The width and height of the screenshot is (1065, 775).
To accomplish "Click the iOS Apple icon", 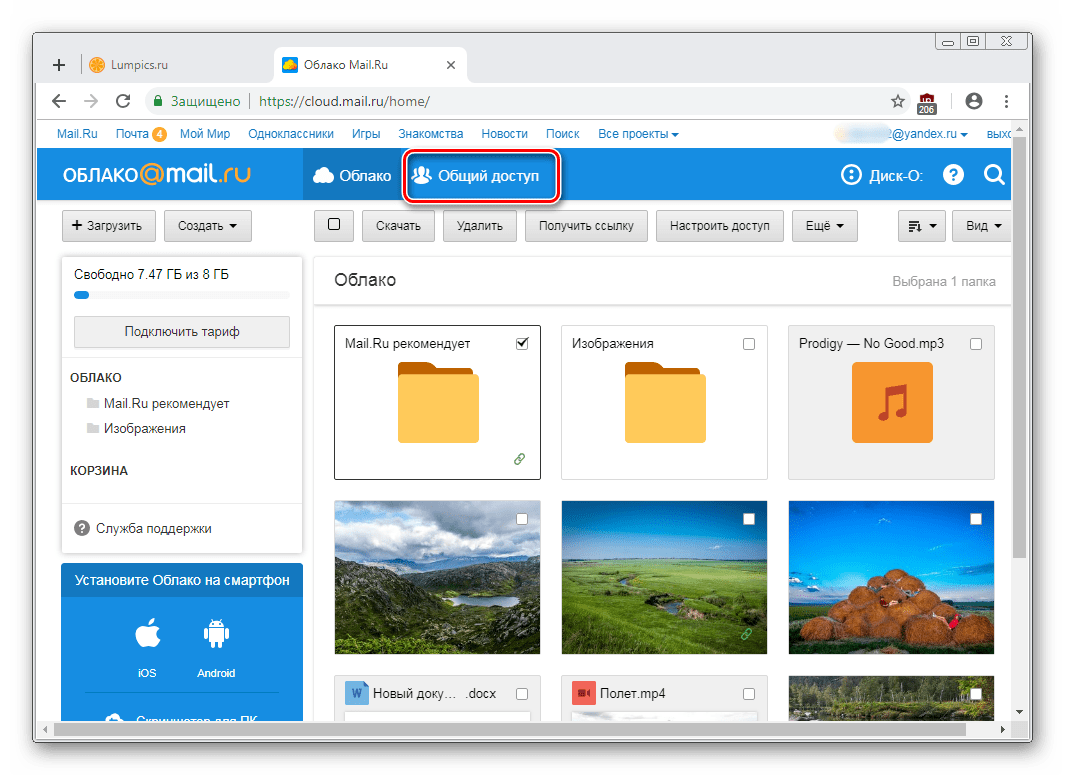I will coord(147,634).
